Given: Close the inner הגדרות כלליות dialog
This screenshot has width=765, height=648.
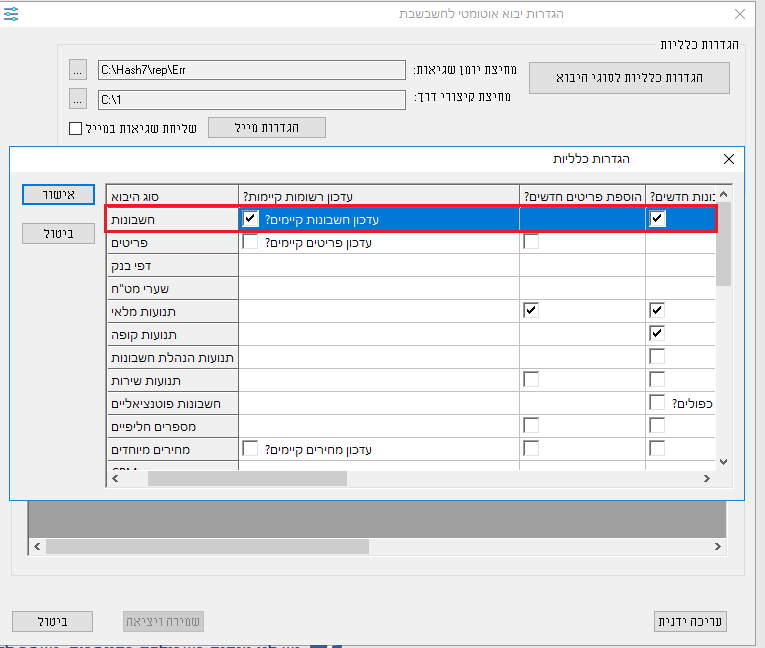Looking at the screenshot, I should click(728, 159).
